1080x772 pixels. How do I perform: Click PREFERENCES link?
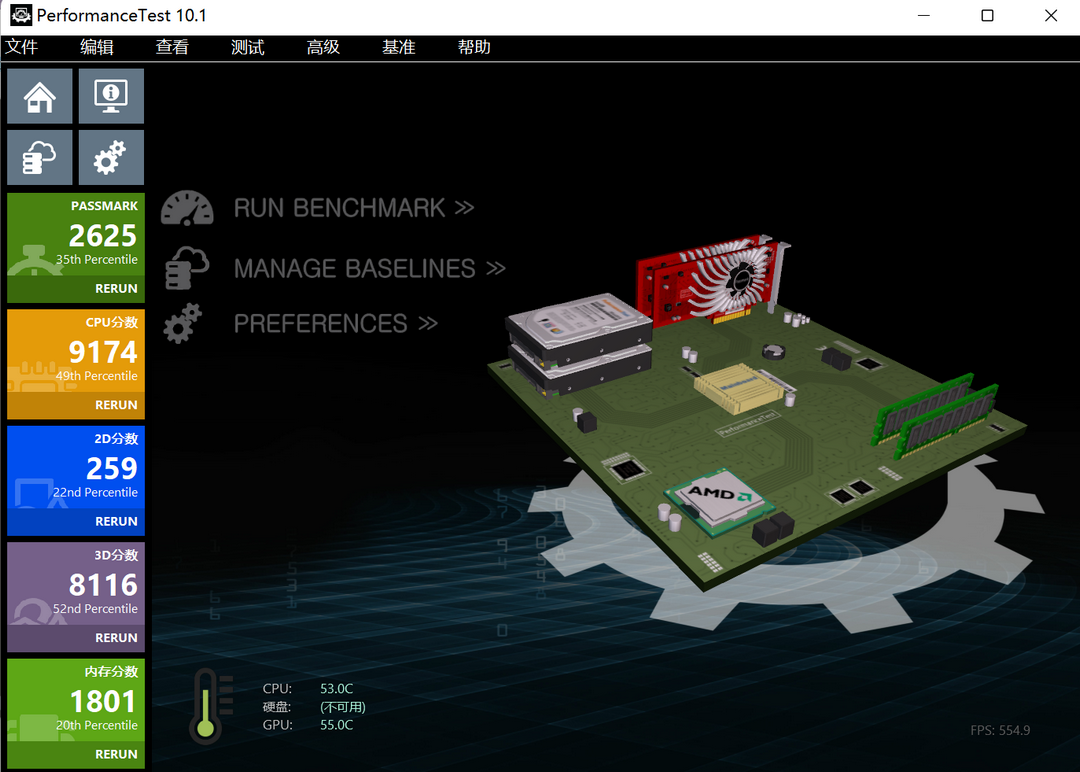click(336, 324)
